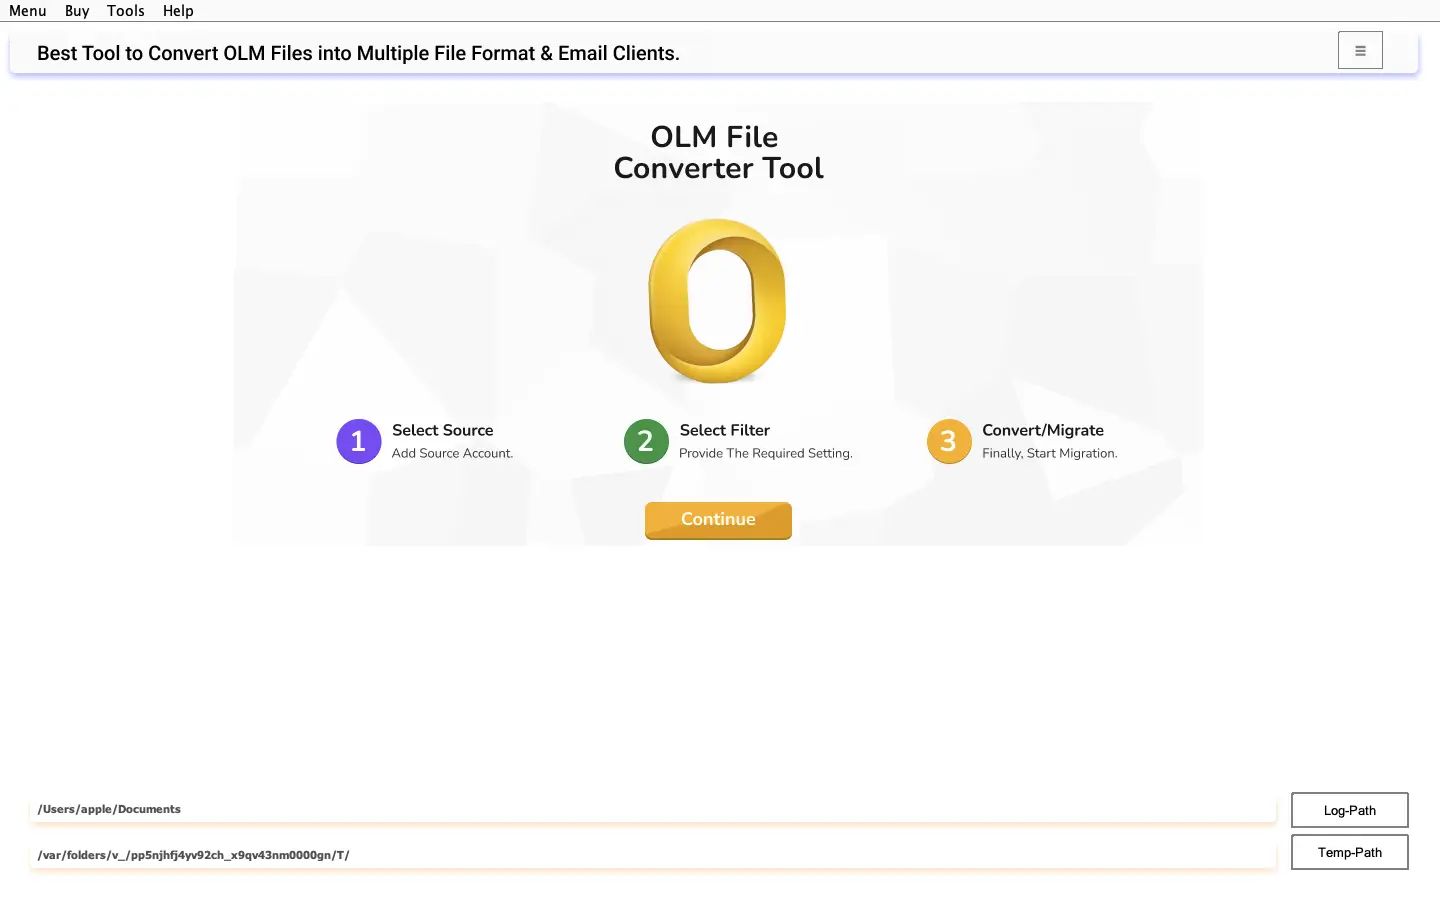
Task: Click the OLM File Converter Tool heading
Action: pos(718,152)
